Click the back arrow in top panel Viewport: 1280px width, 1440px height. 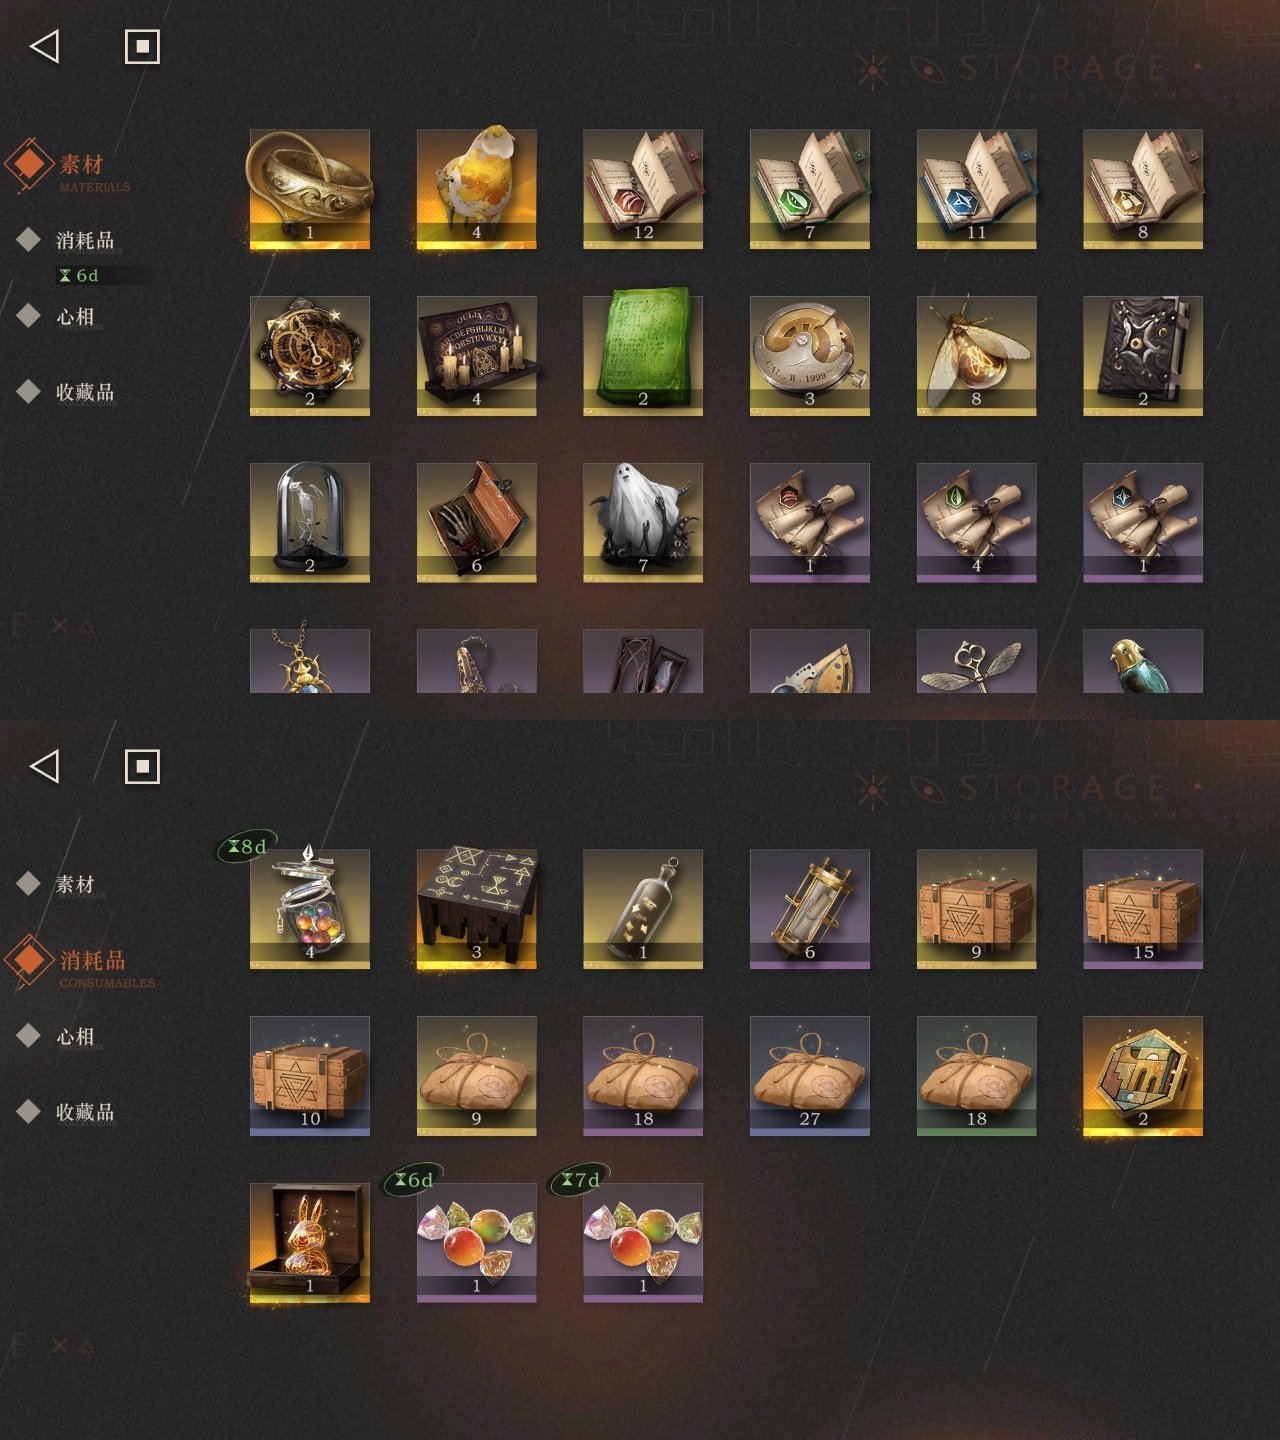click(x=45, y=46)
